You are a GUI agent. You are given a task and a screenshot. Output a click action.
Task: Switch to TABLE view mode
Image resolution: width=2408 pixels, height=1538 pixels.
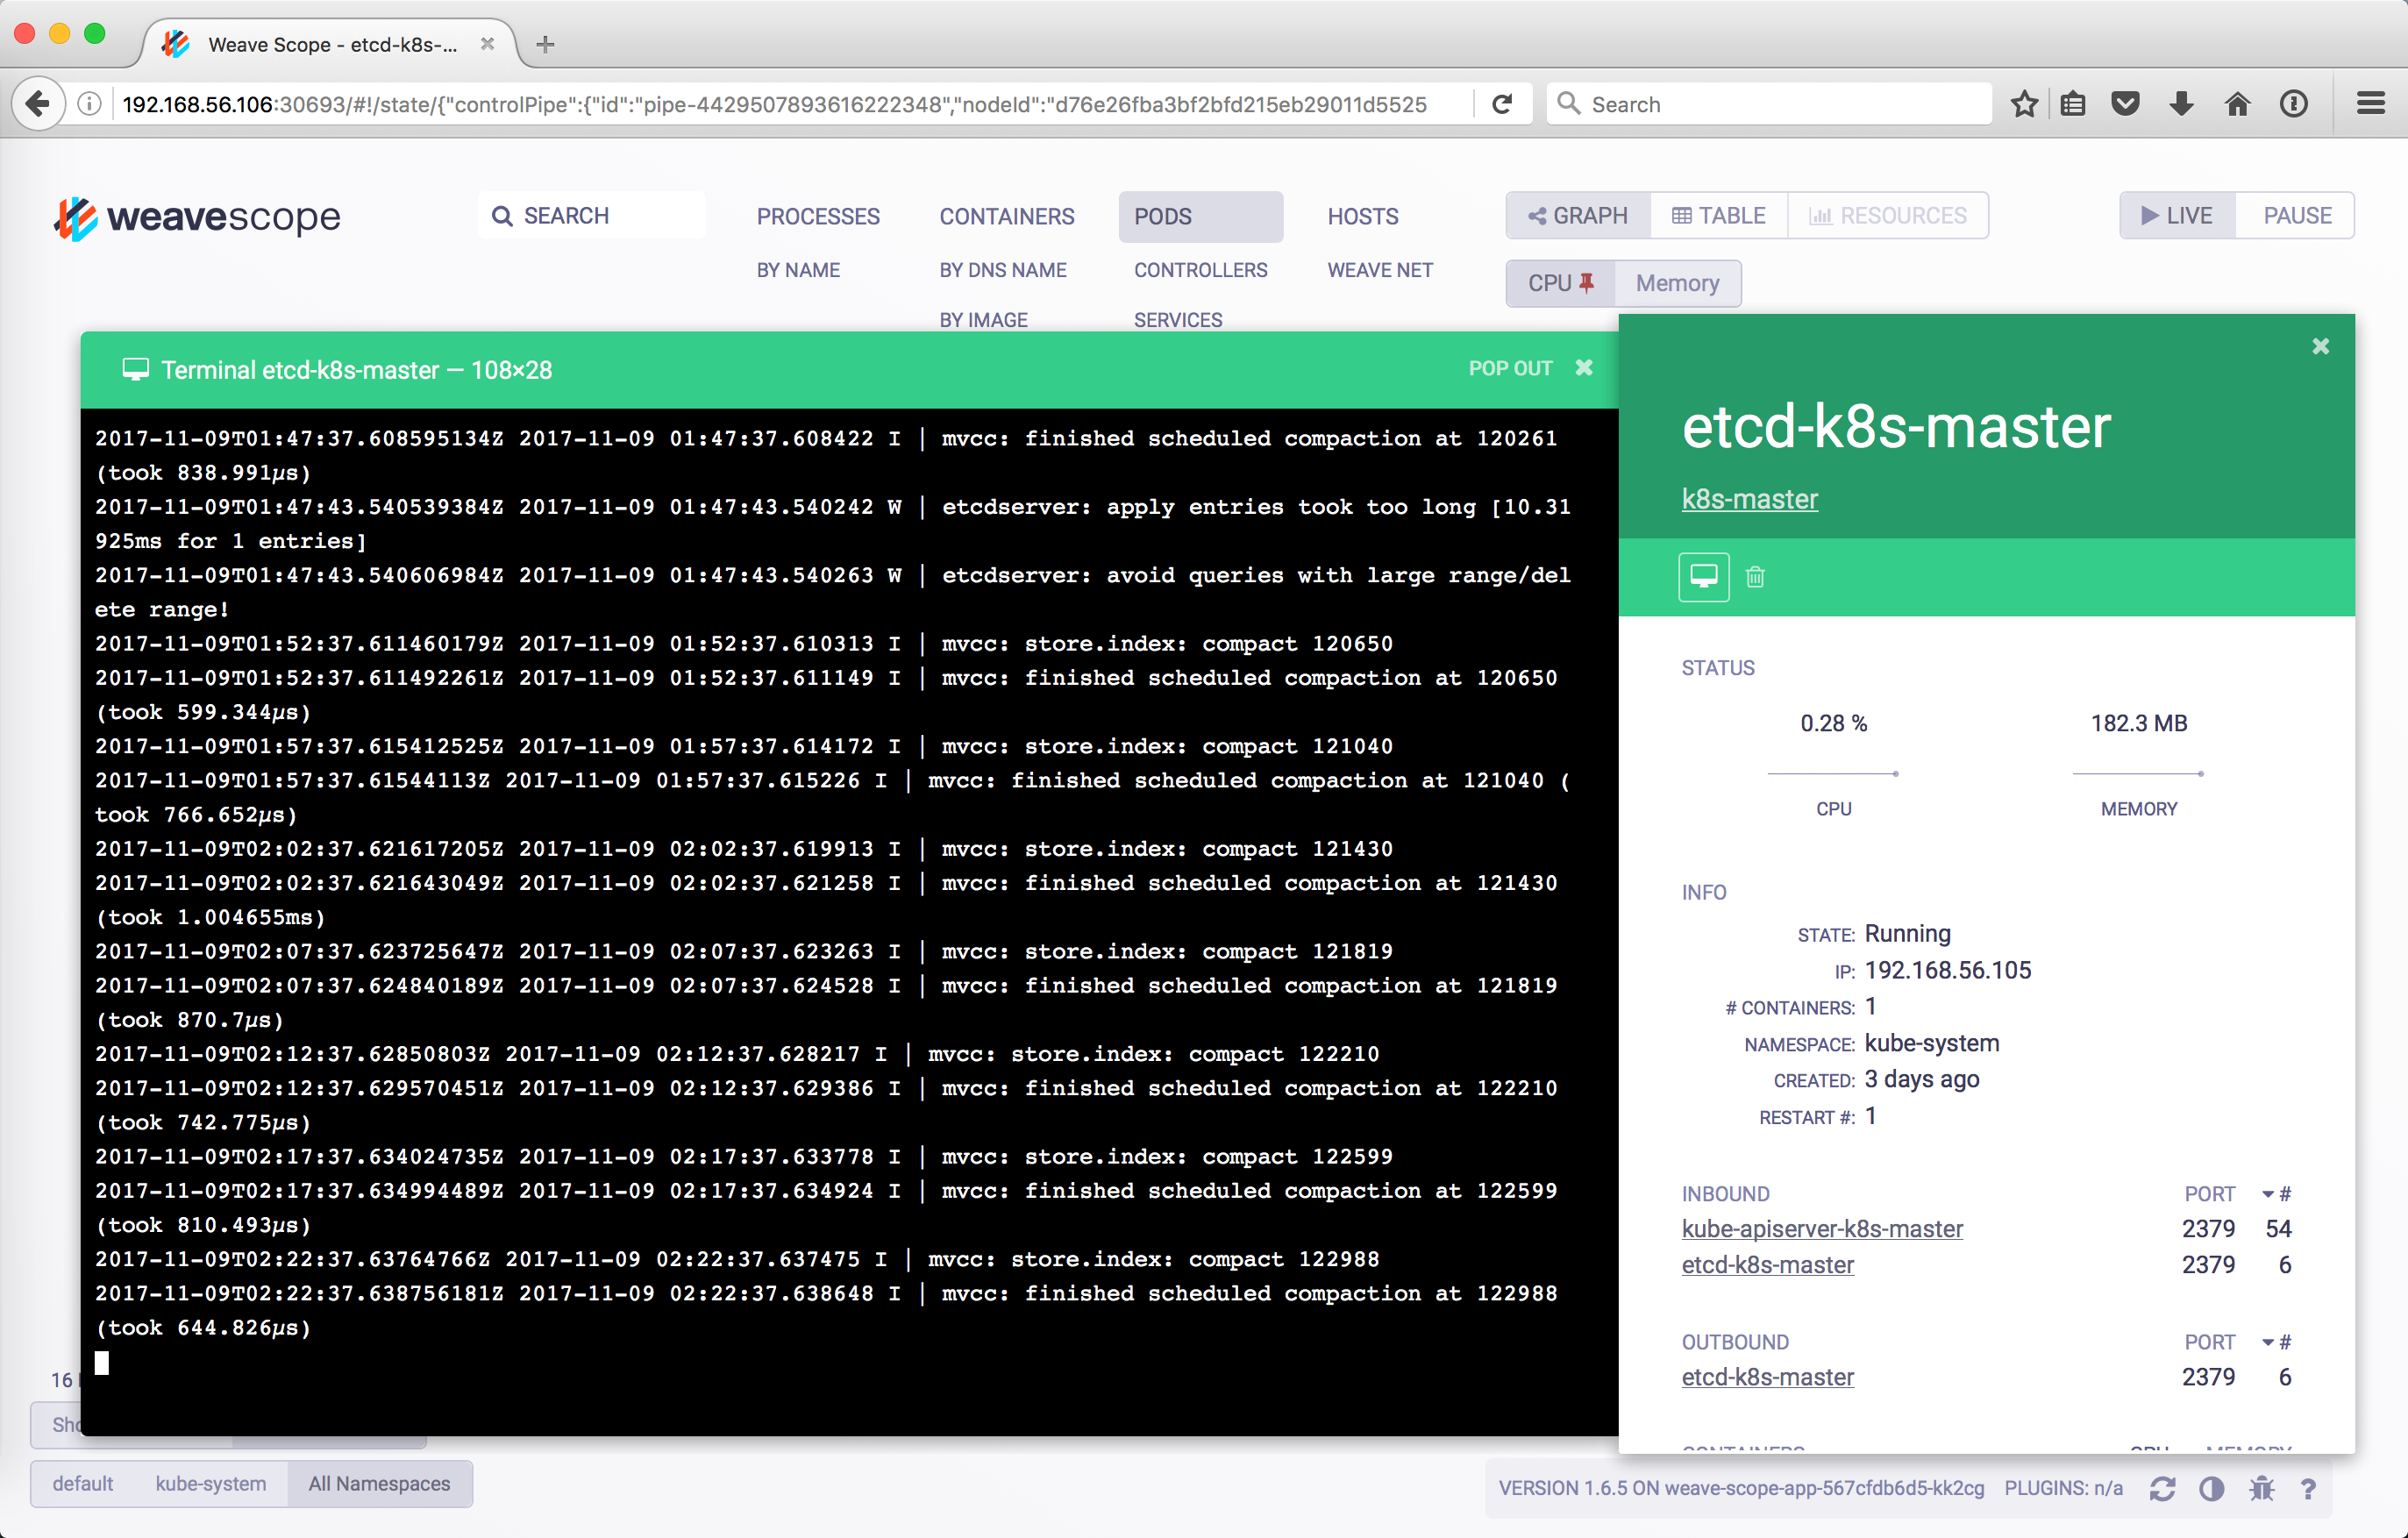[x=1718, y=216]
